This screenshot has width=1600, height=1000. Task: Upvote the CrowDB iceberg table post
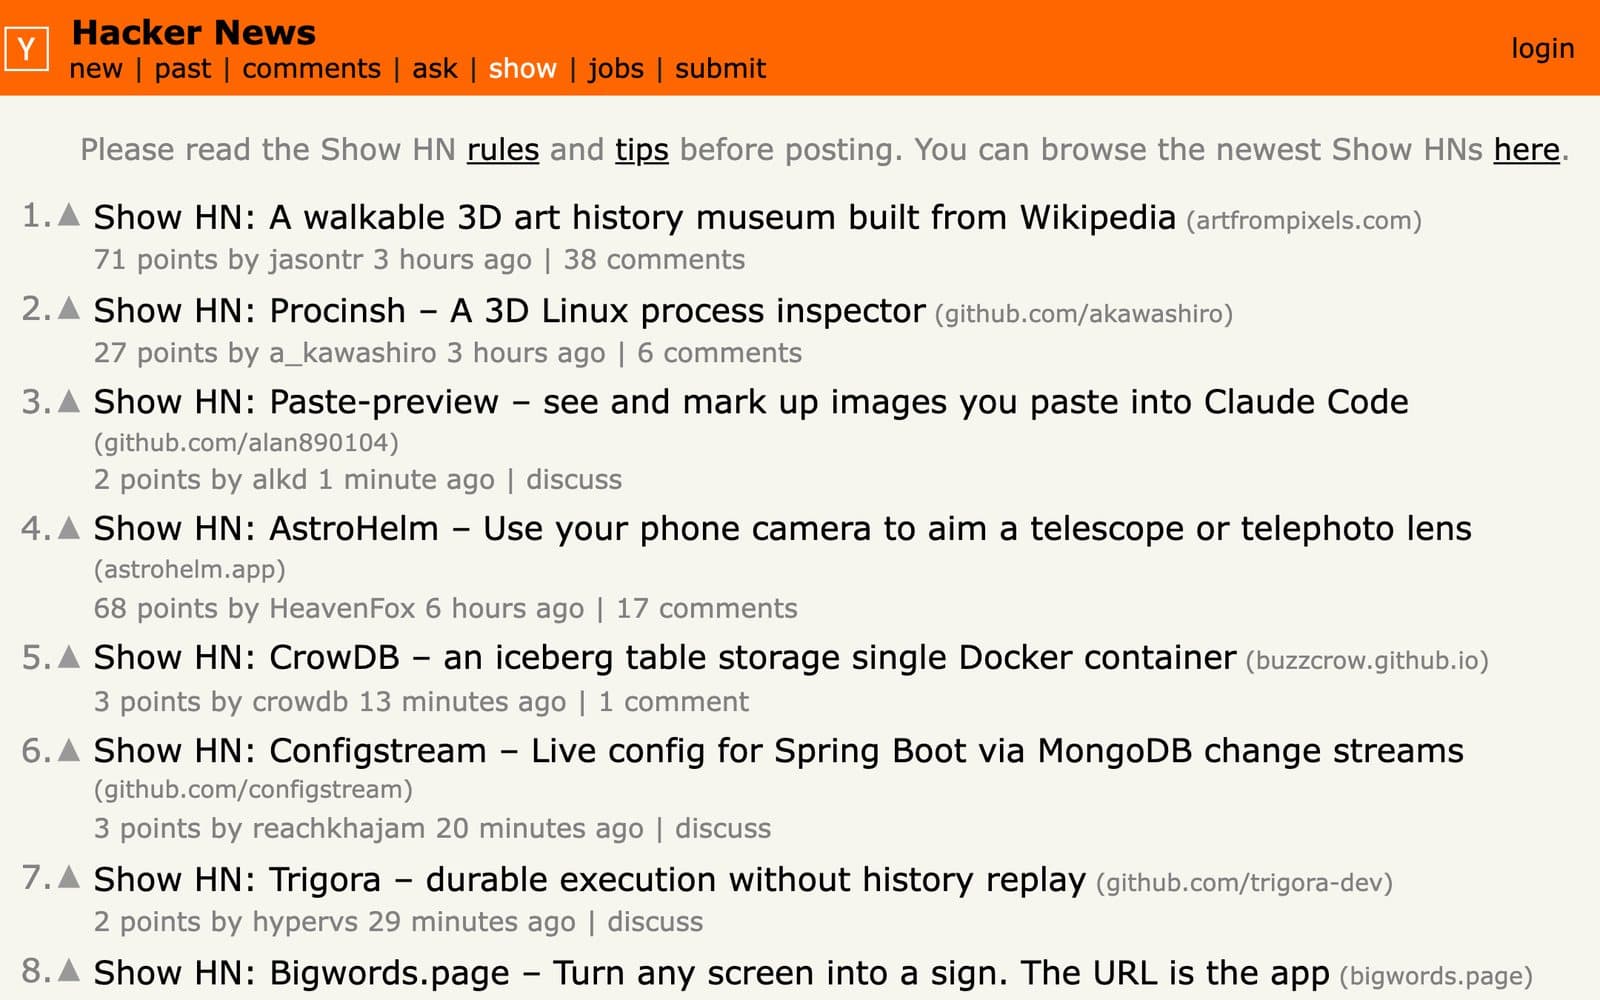coord(69,656)
